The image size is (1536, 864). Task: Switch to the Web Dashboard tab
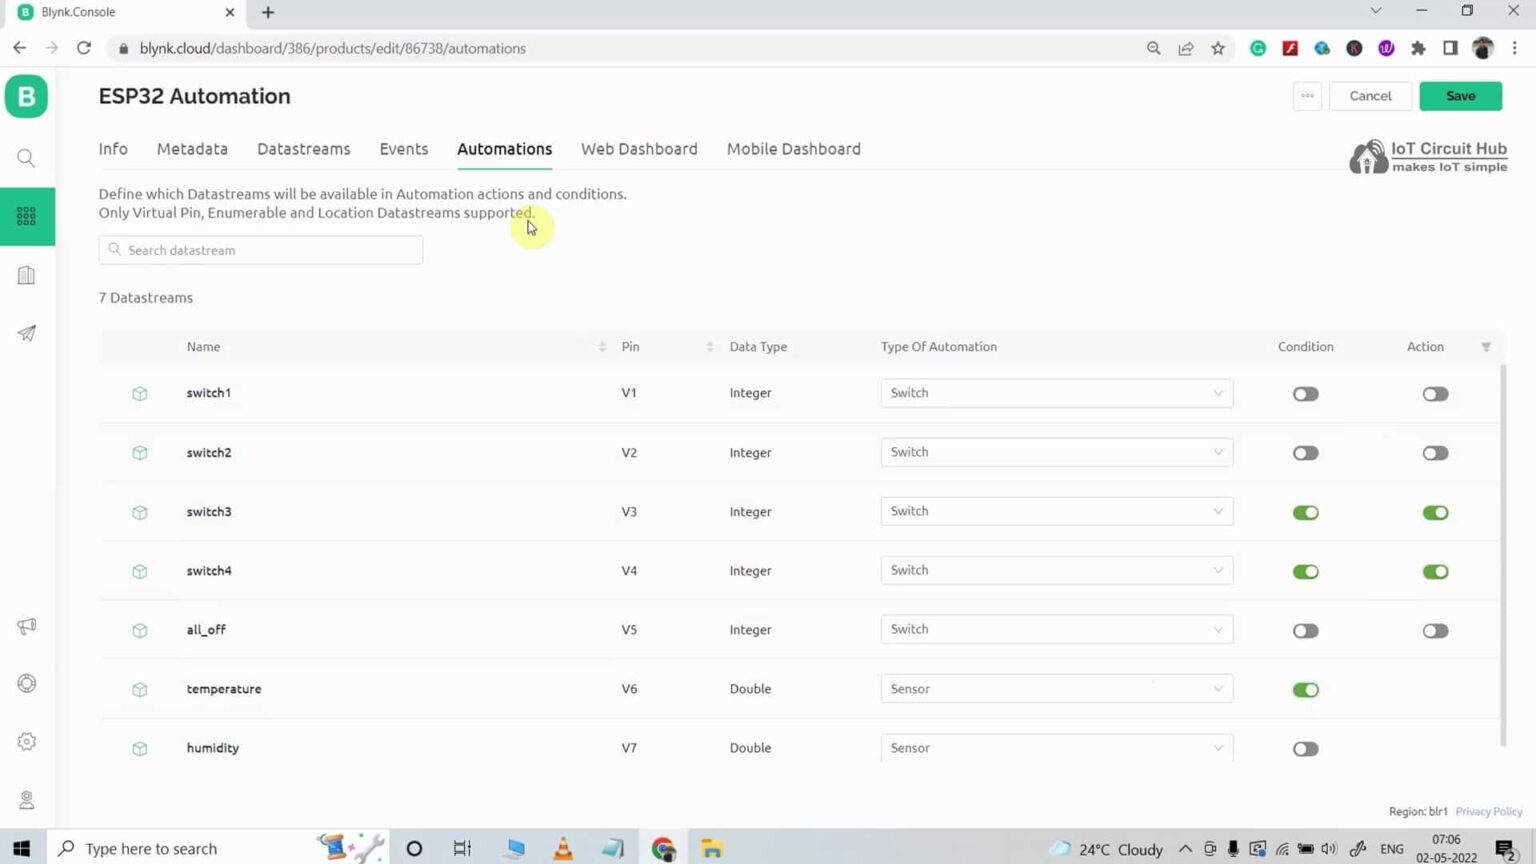point(639,148)
